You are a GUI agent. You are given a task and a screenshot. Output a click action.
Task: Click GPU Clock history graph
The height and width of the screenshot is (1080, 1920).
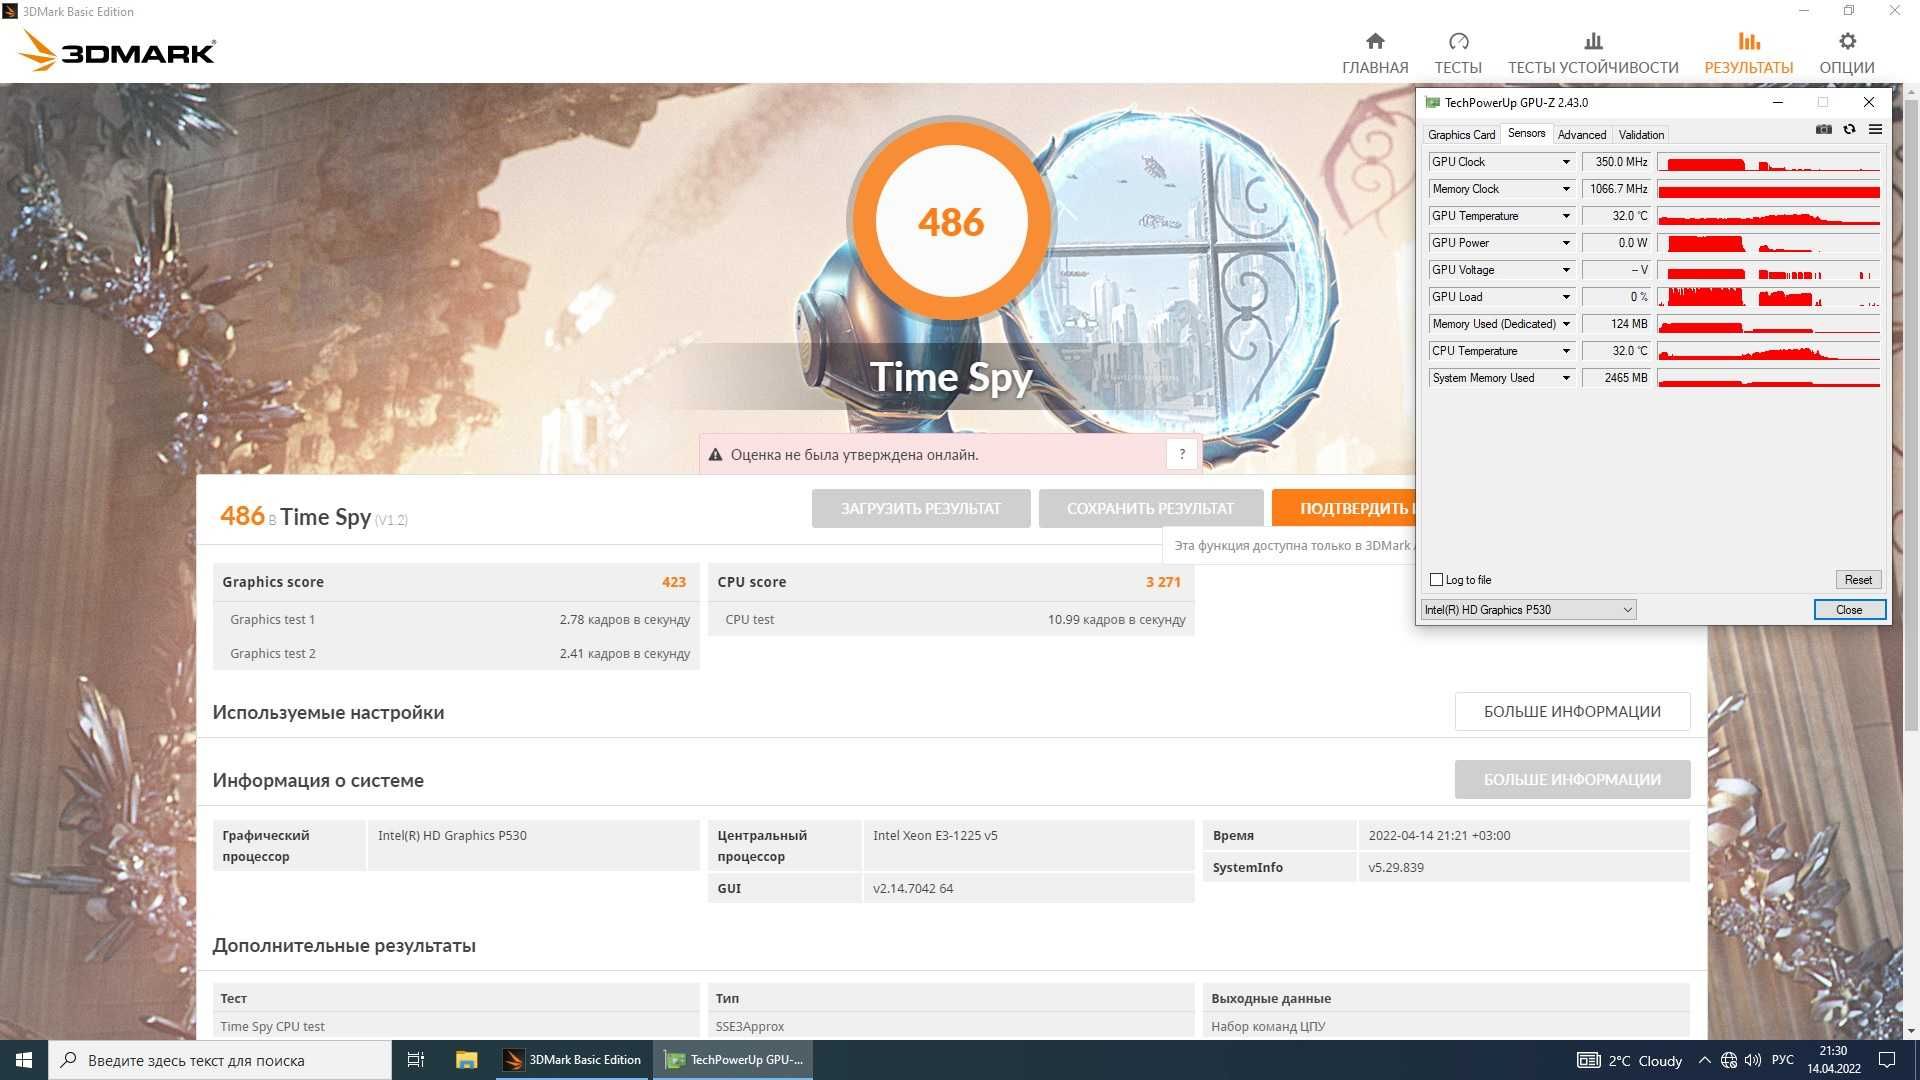1769,162
